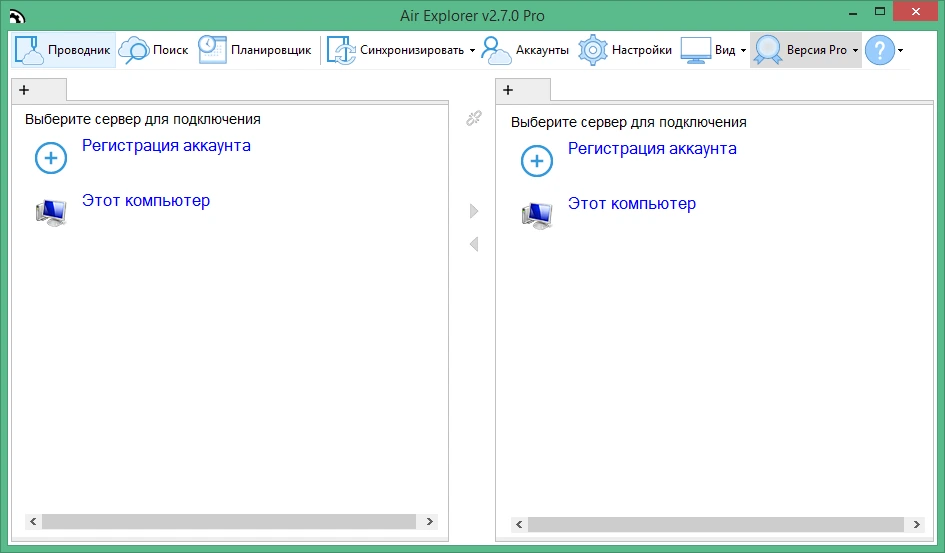Expand the Синхронизировать dropdown arrow
This screenshot has height=553, width=945.
click(x=472, y=51)
